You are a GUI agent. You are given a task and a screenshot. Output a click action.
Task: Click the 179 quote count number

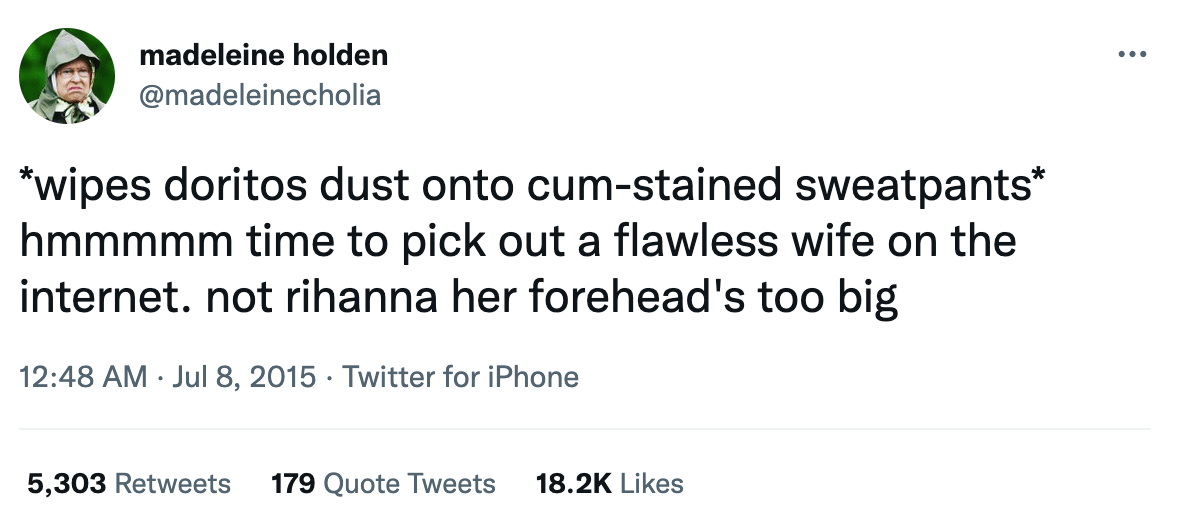(295, 484)
